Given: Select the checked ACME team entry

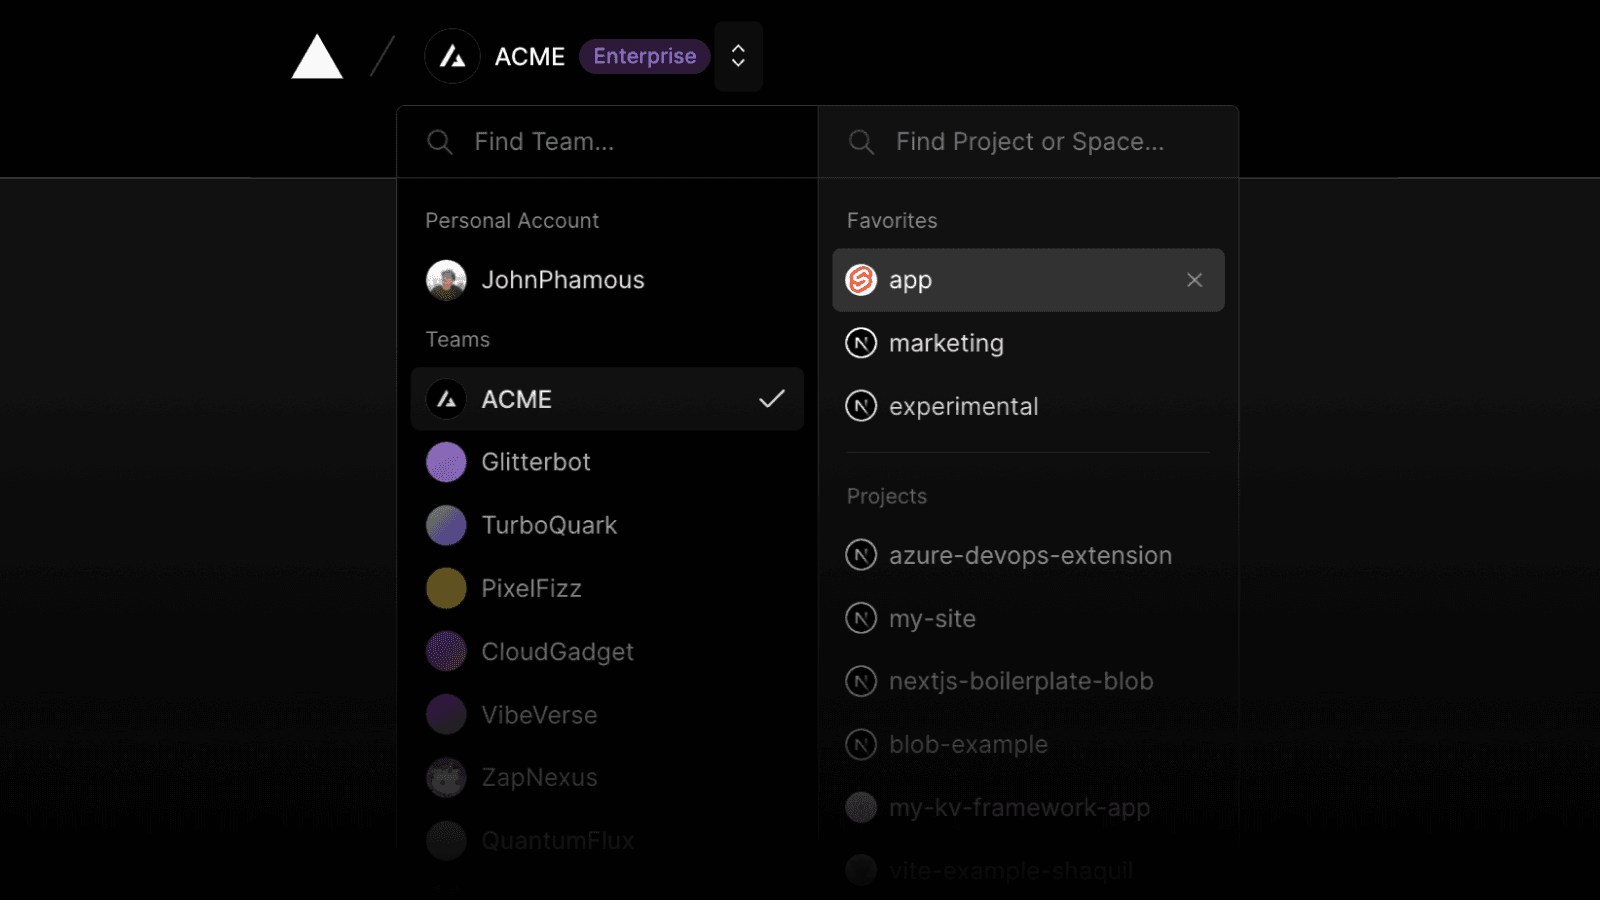Looking at the screenshot, I should (606, 399).
